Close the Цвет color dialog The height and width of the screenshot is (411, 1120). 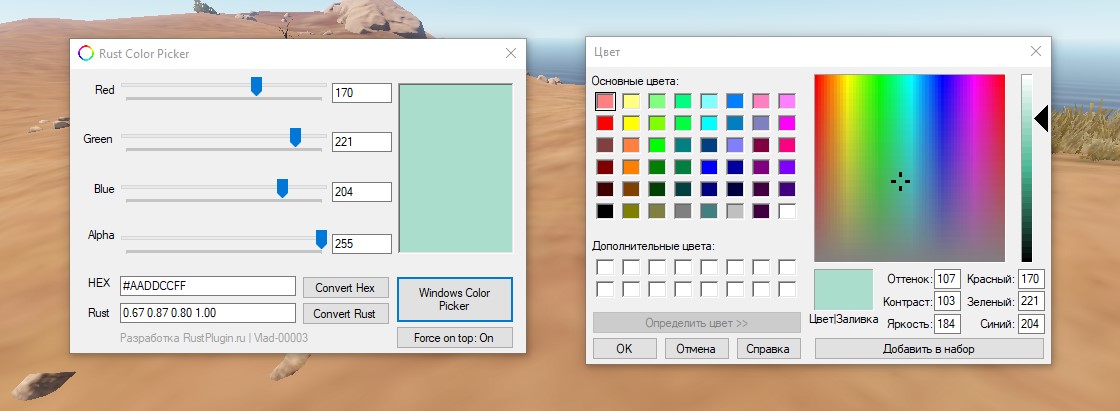(1035, 52)
